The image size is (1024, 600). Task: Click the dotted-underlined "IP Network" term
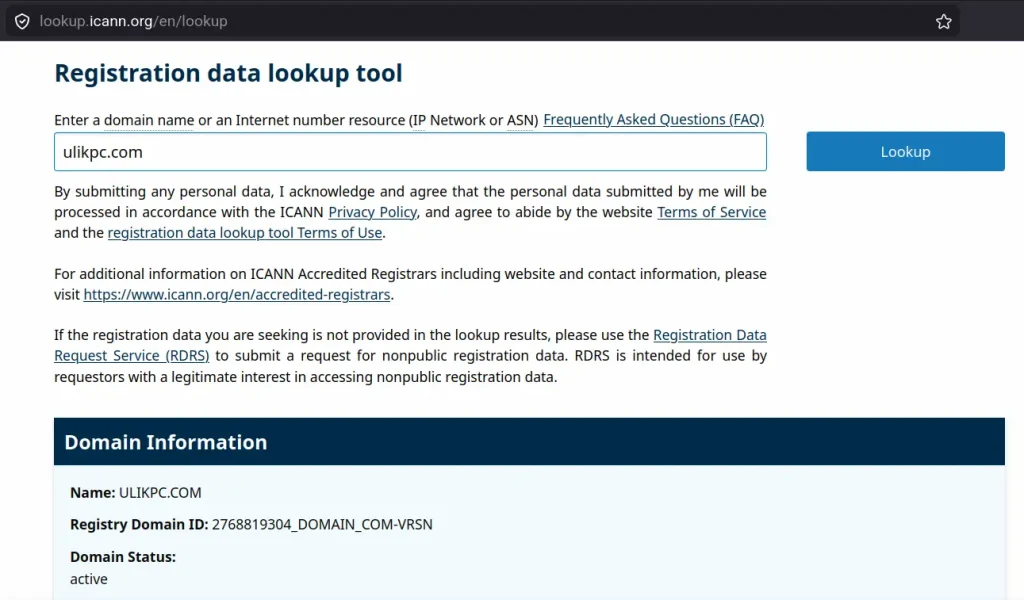[448, 120]
